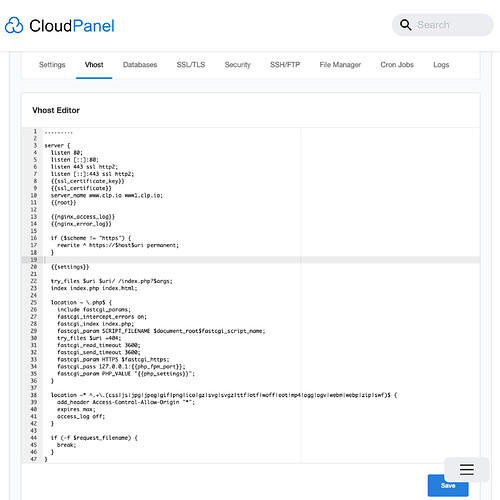The height and width of the screenshot is (500, 500).
Task: Click the 'index index.php index.html;' line
Action: point(94,288)
